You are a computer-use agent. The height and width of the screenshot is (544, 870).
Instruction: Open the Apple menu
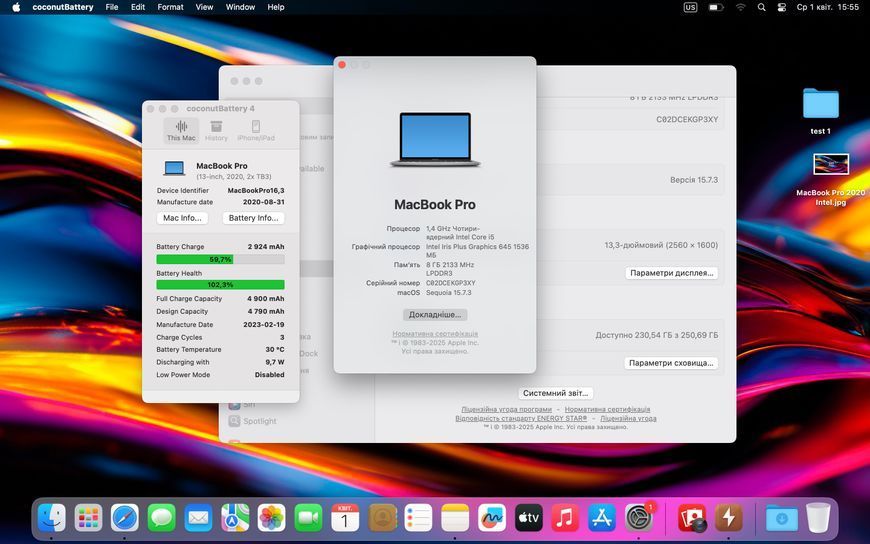(x=16, y=7)
